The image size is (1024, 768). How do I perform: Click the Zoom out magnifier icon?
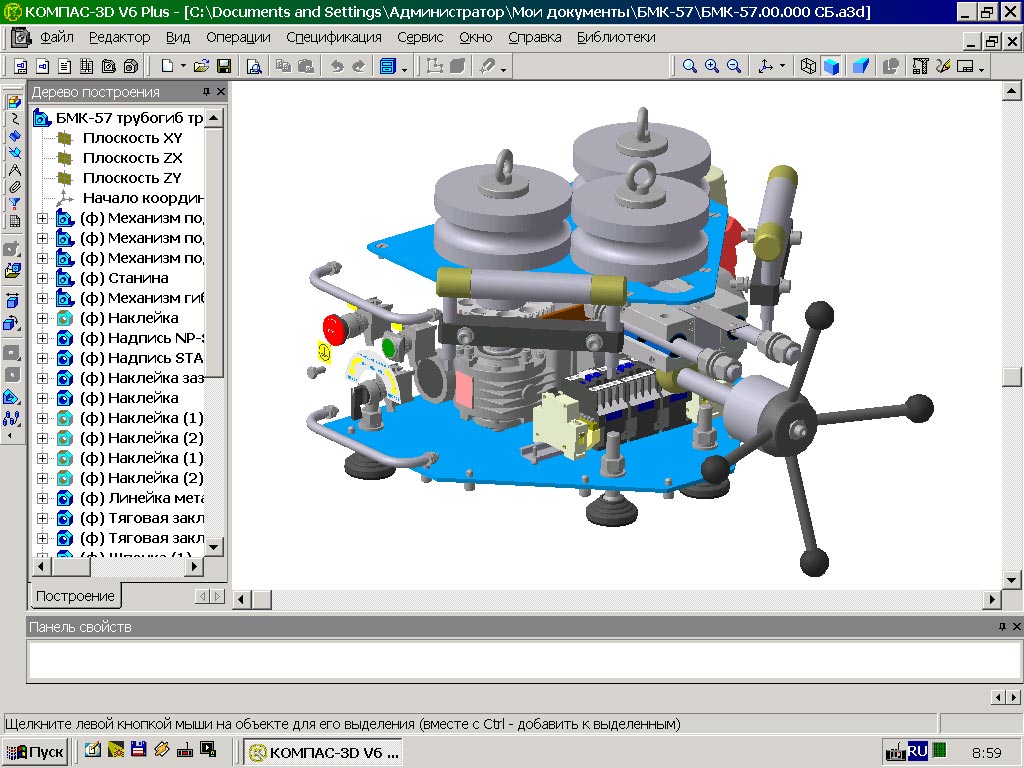click(734, 66)
